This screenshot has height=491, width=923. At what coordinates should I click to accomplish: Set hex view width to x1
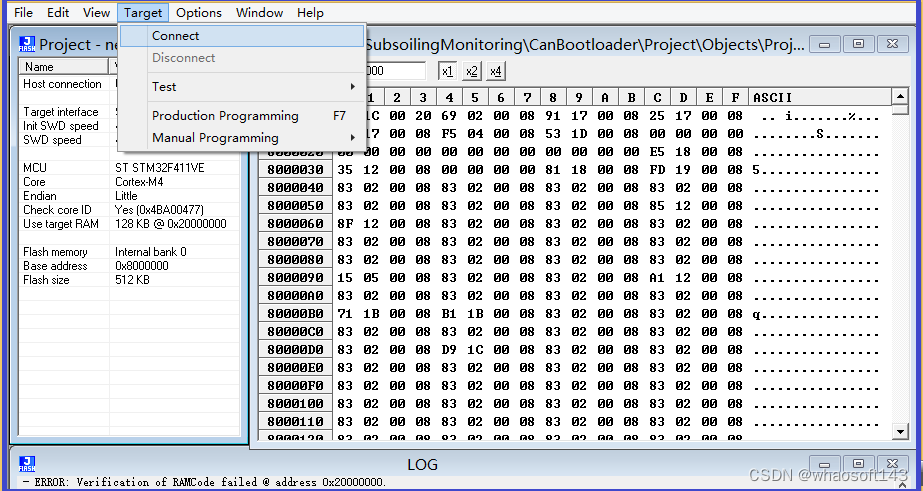pyautogui.click(x=447, y=71)
